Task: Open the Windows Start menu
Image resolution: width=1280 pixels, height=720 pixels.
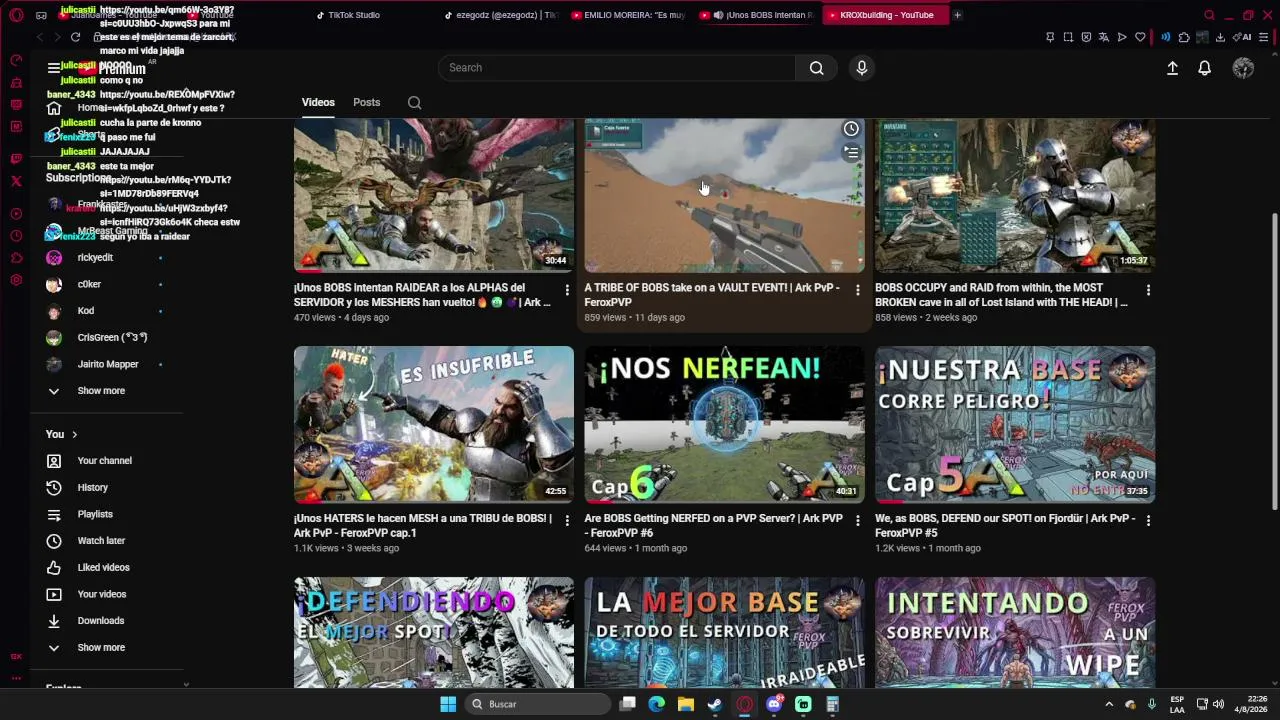Action: pos(448,704)
